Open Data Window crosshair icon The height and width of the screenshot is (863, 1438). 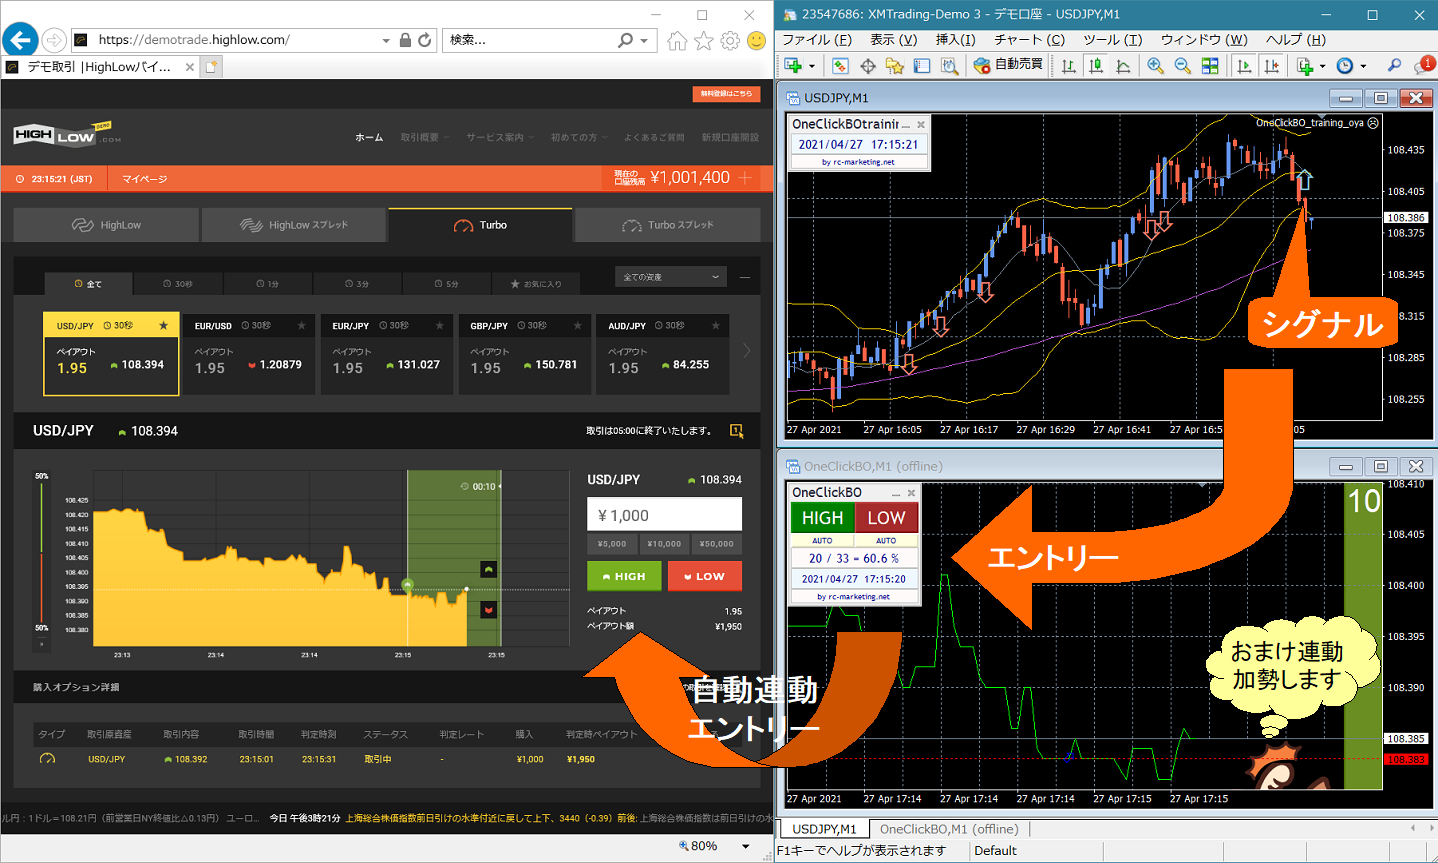[x=867, y=65]
